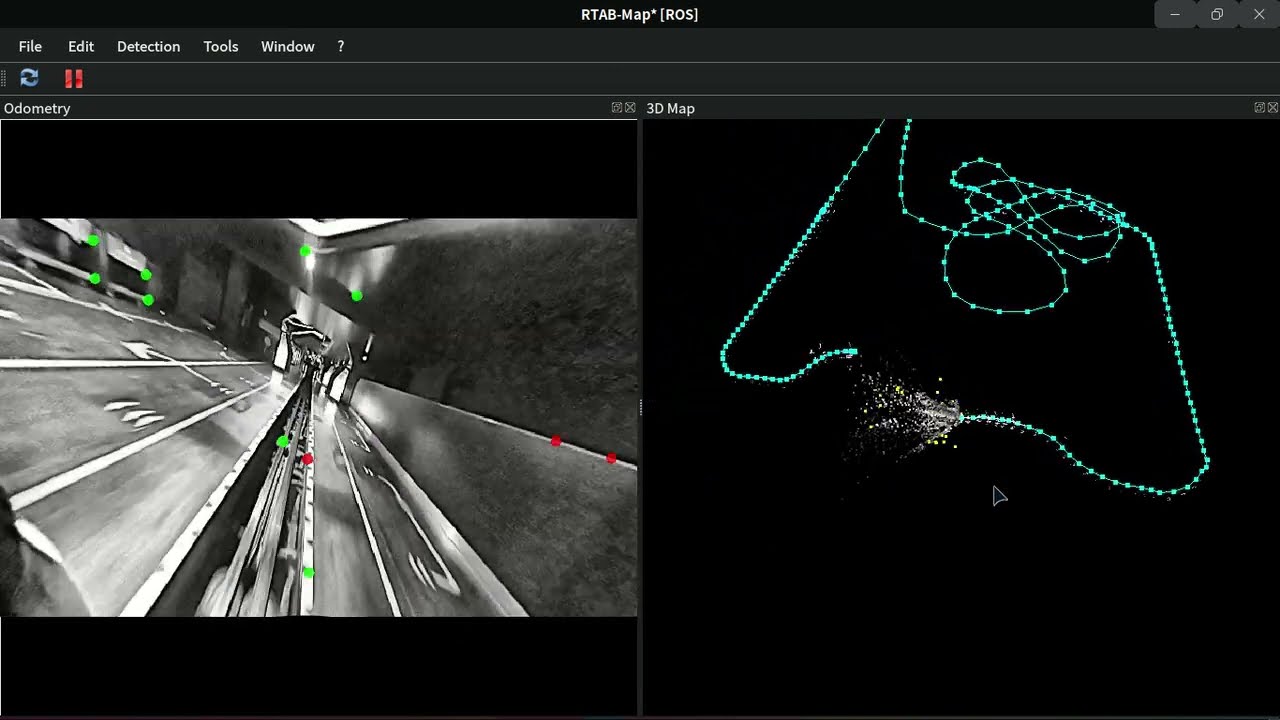This screenshot has height=720, width=1280.
Task: Close the 3D Map panel with its X icon
Action: click(x=1273, y=107)
